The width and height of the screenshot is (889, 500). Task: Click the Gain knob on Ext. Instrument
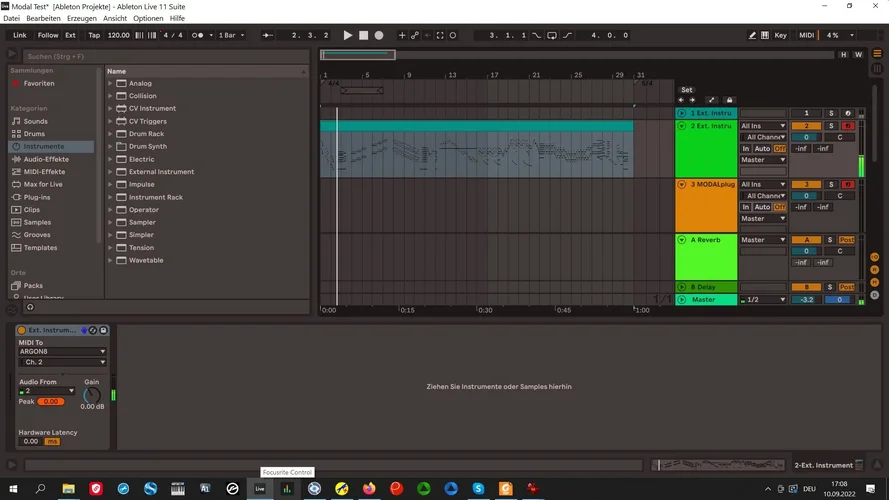[92, 394]
